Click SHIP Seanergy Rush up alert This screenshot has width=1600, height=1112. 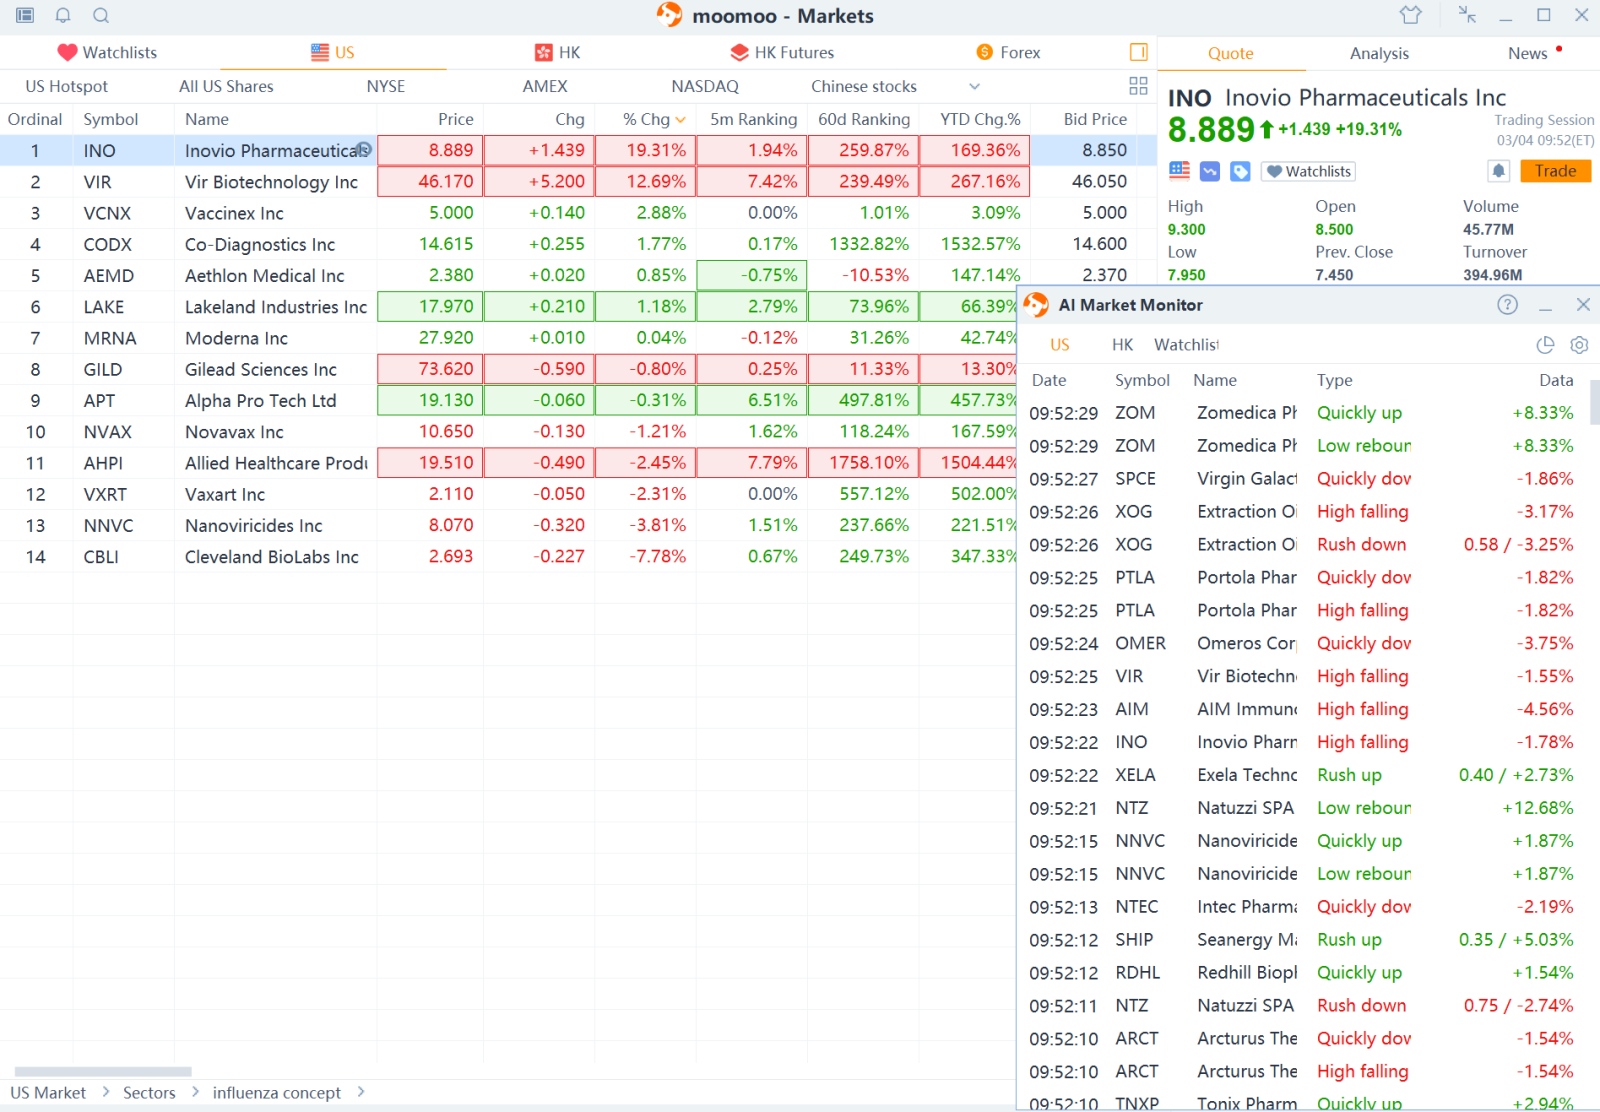pos(1302,940)
